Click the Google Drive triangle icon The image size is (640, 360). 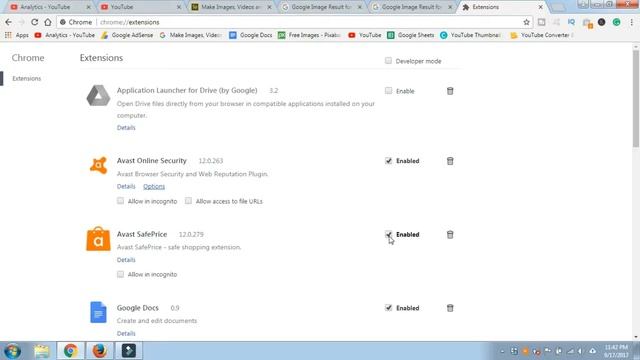tap(98, 96)
